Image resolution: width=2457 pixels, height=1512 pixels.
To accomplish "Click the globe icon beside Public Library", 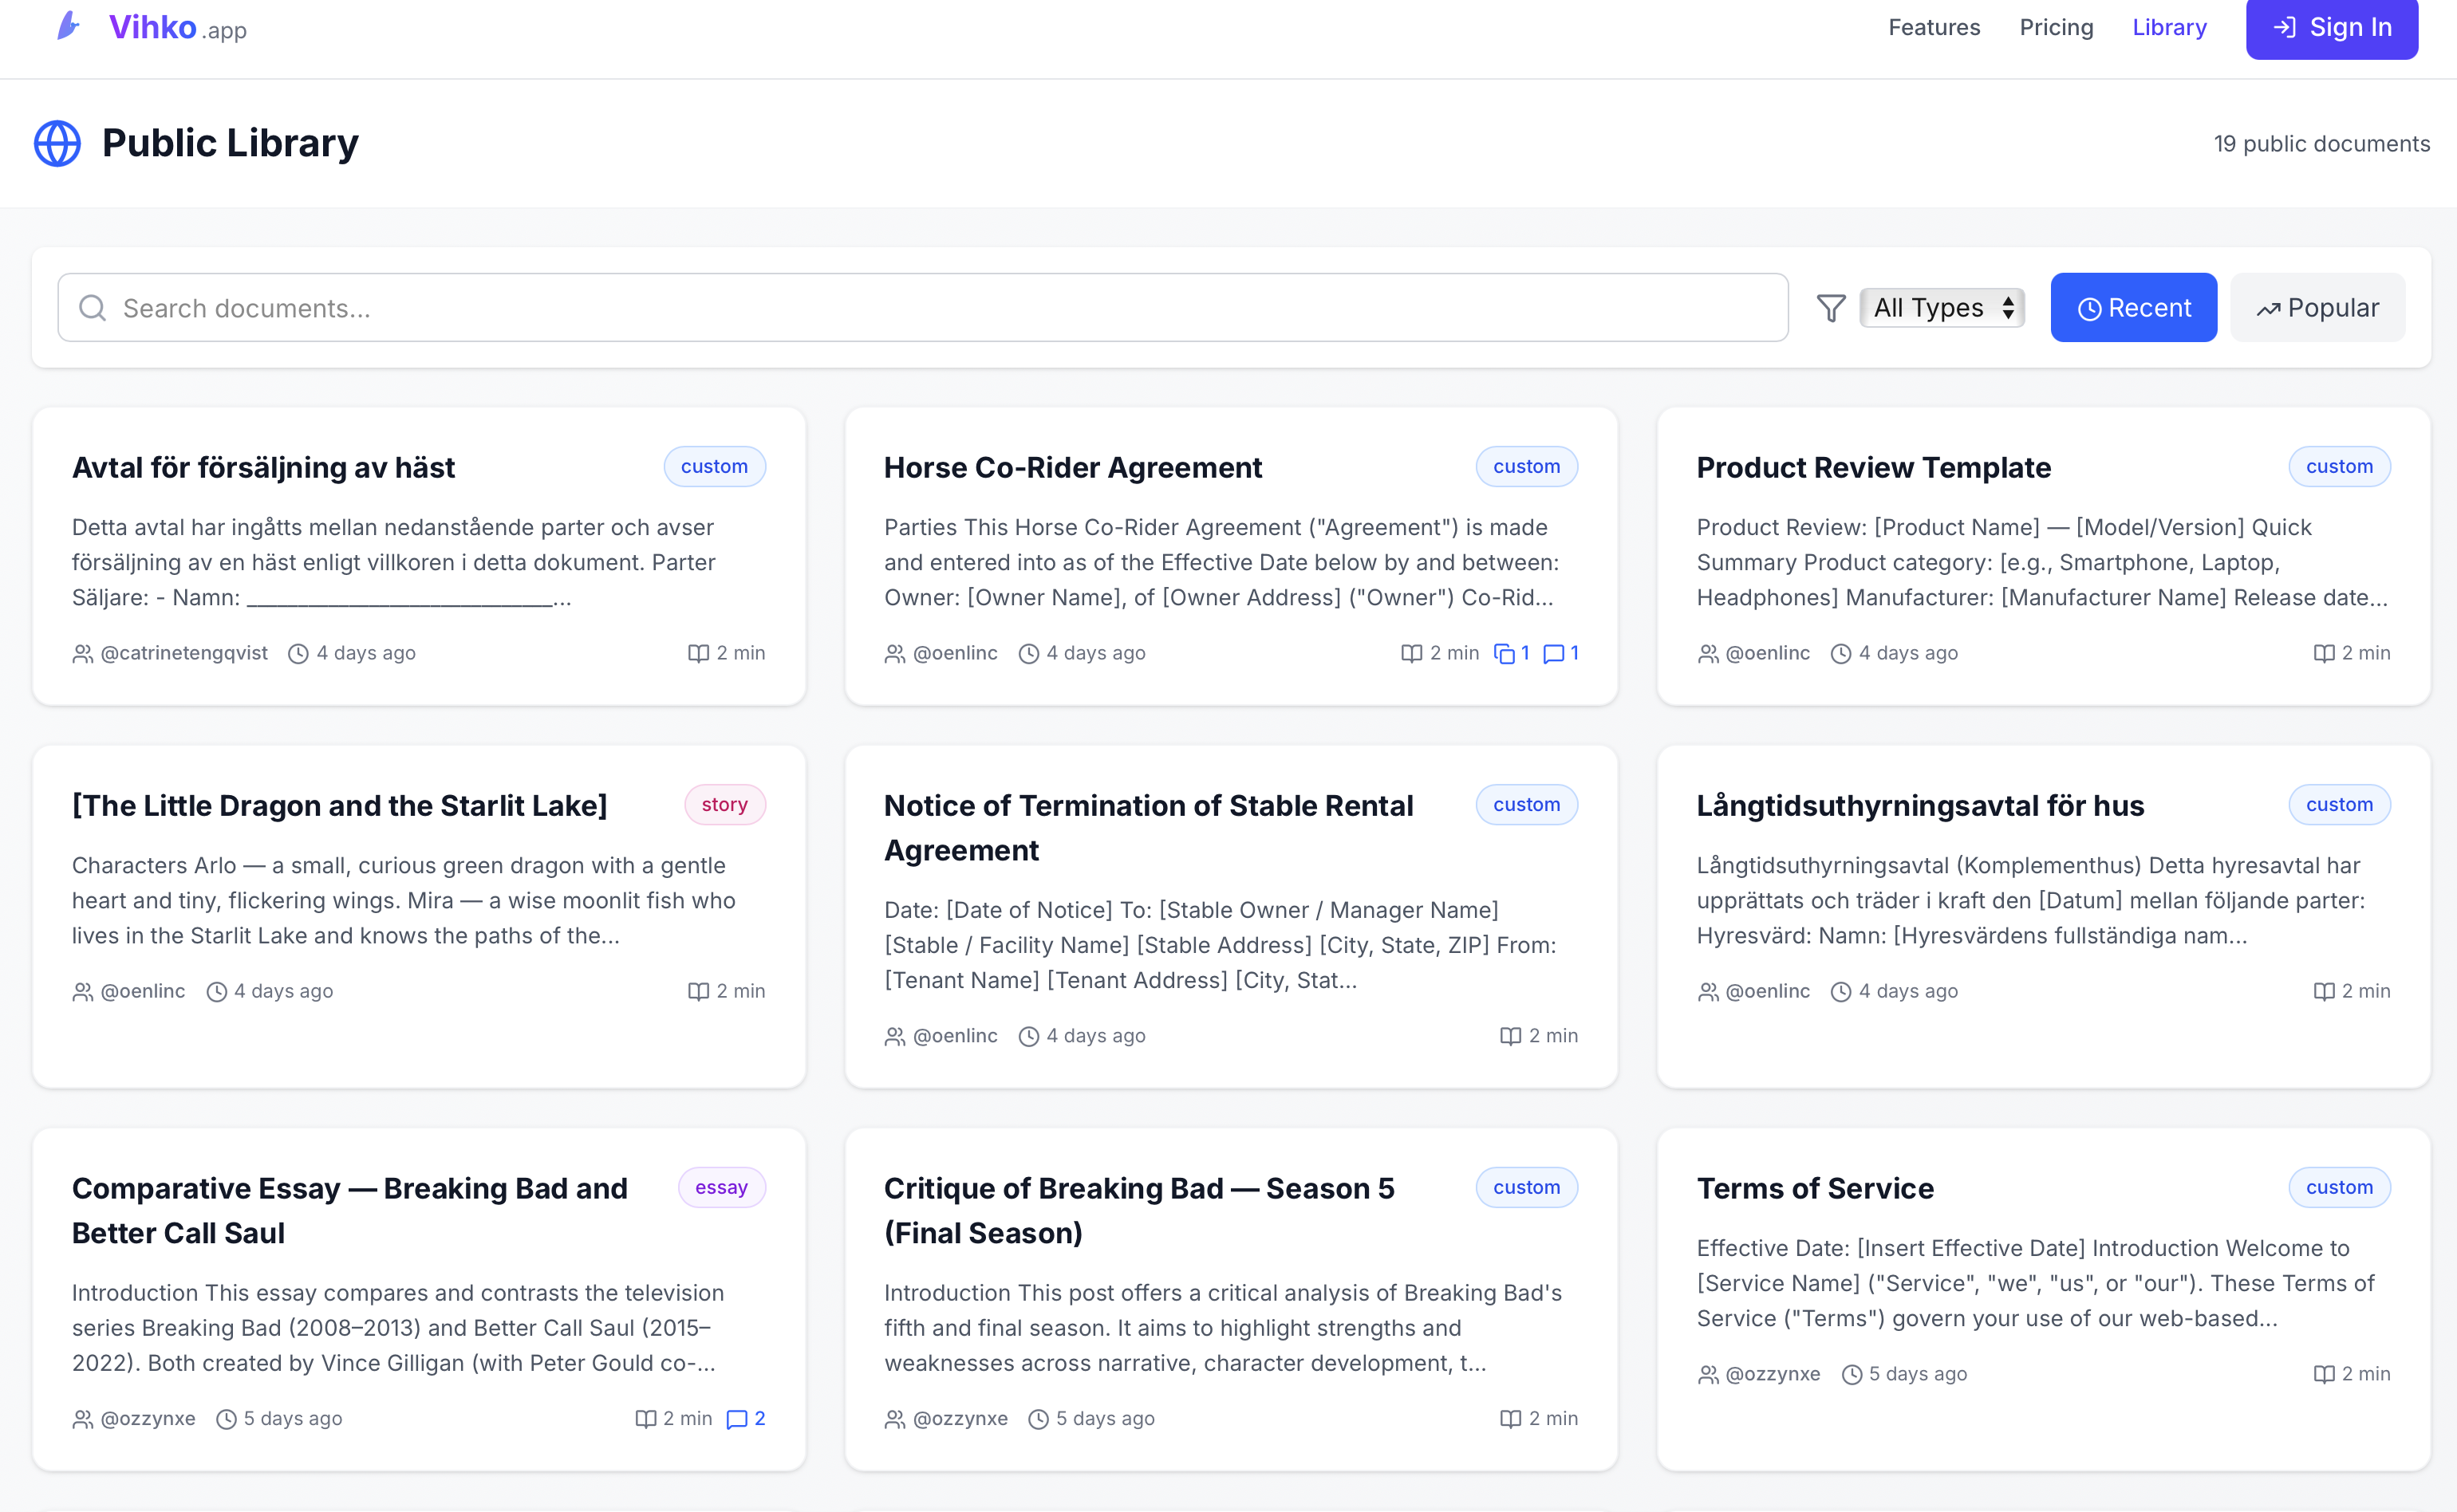I will click(57, 143).
